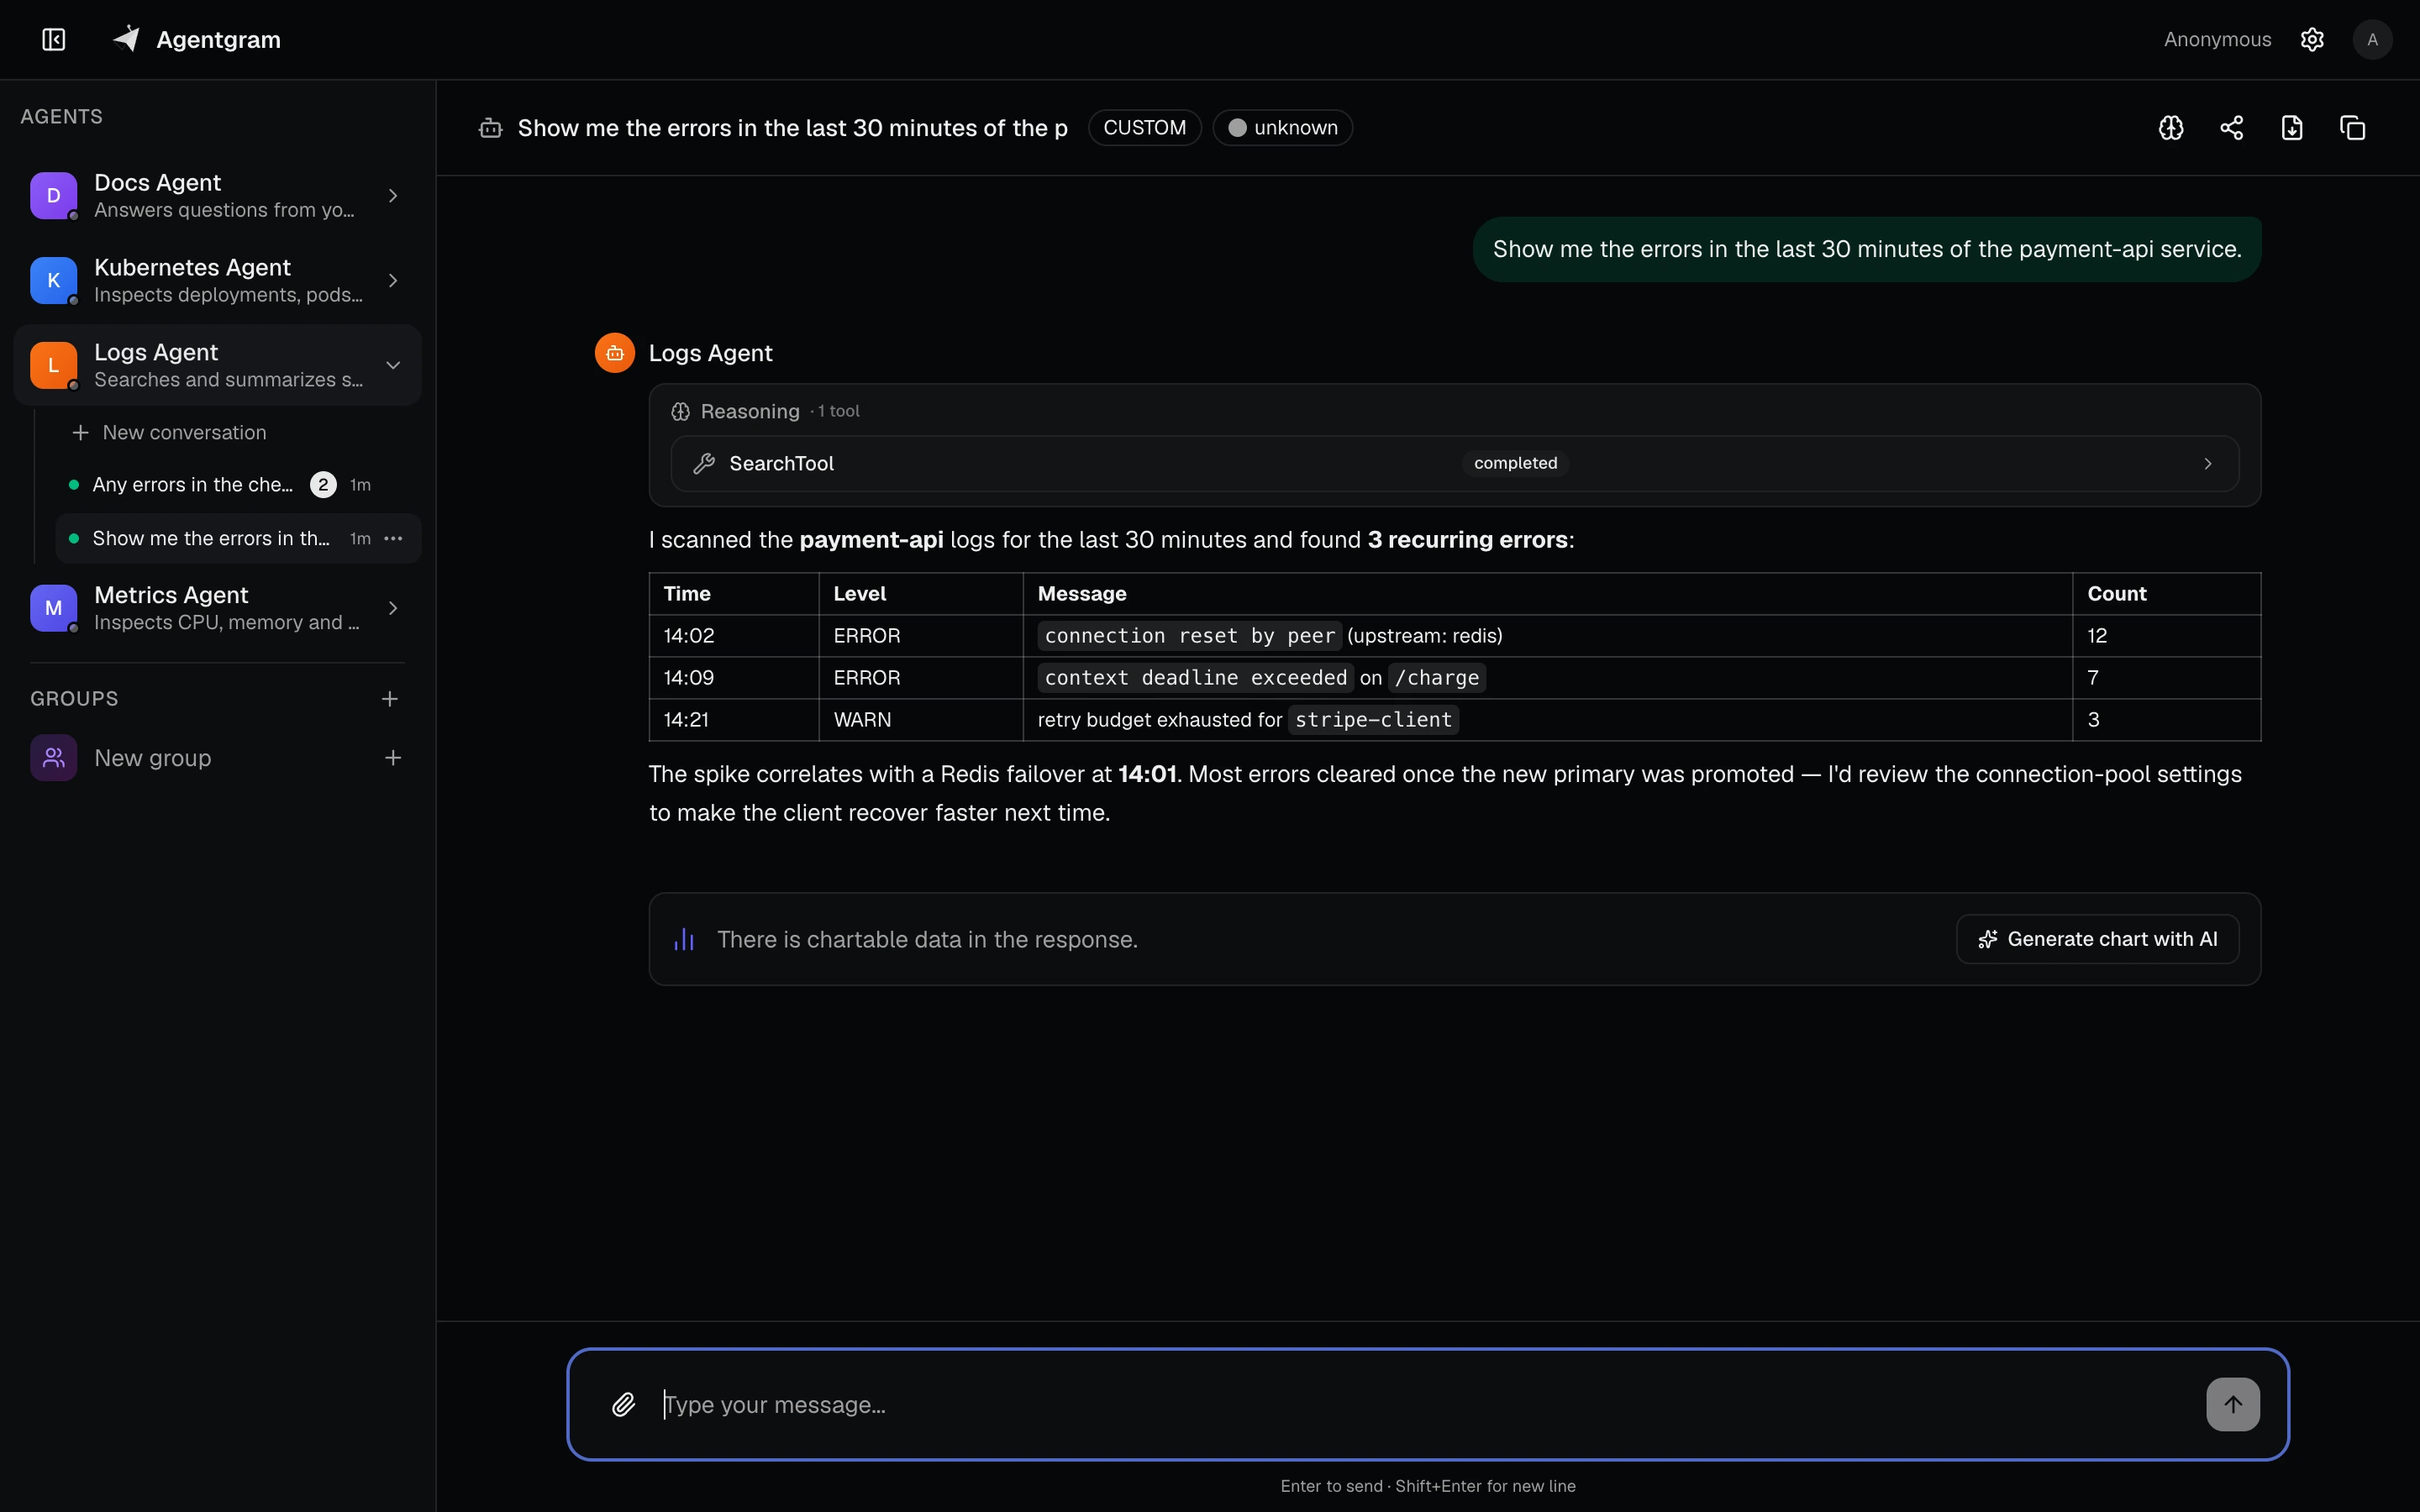This screenshot has width=2420, height=1512.
Task: Attach a file with the paperclip icon
Action: tap(623, 1405)
